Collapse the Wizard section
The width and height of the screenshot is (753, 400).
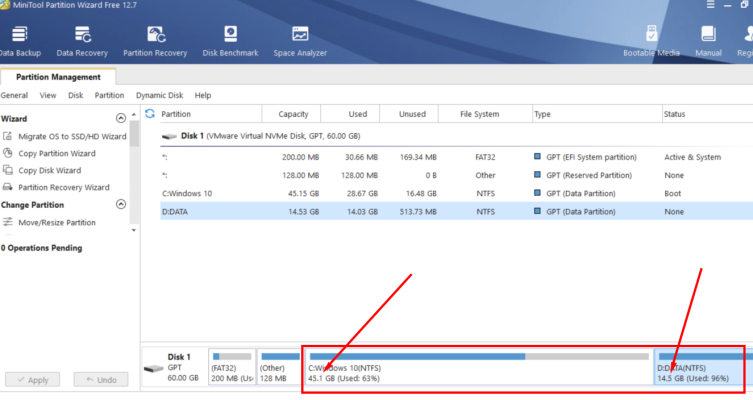pyautogui.click(x=121, y=118)
